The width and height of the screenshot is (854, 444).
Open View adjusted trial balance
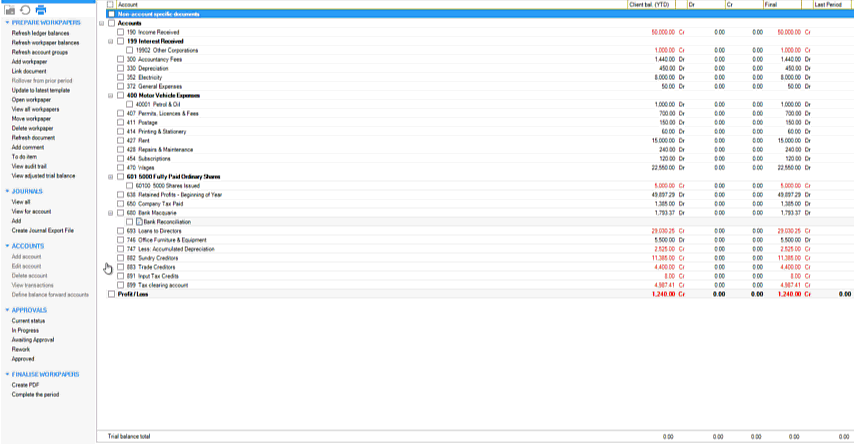point(43,175)
